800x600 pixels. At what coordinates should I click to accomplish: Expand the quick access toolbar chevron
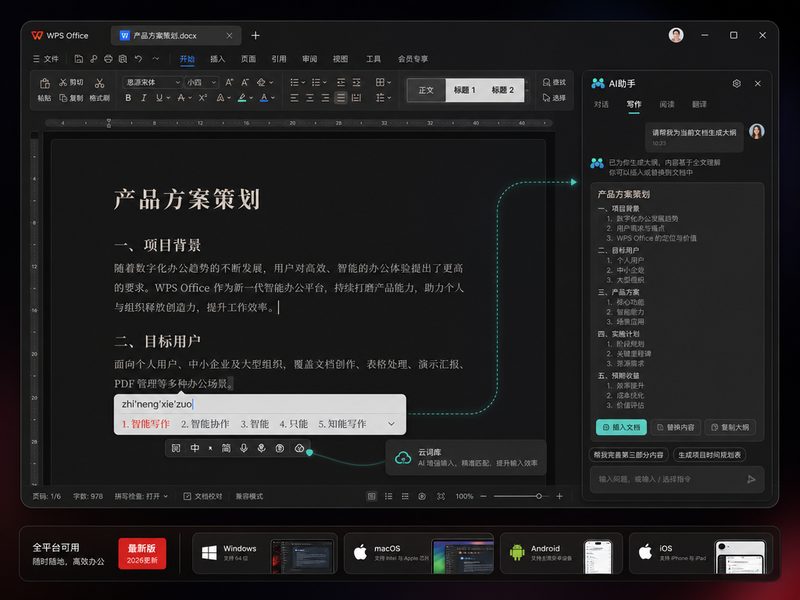point(156,59)
